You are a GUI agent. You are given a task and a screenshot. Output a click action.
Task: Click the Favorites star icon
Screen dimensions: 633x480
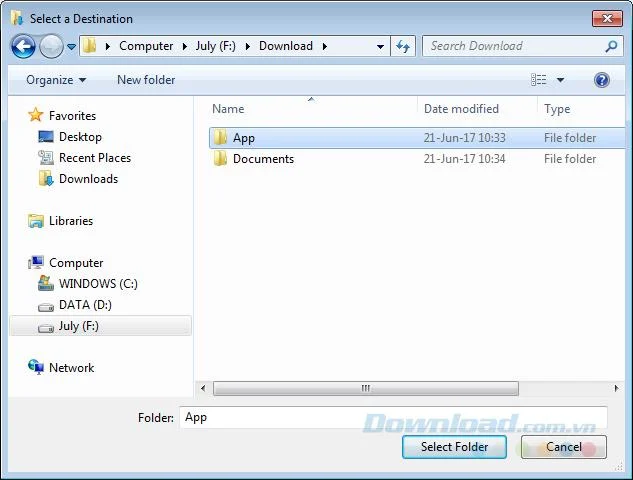[36, 115]
